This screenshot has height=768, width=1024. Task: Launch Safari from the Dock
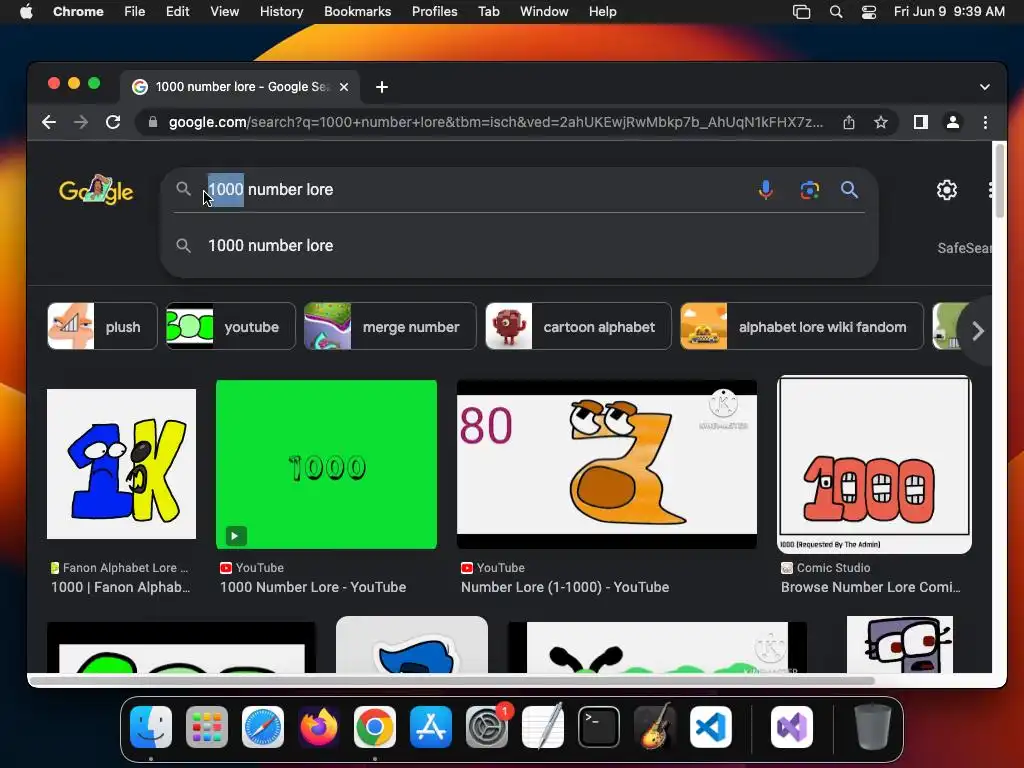pyautogui.click(x=263, y=727)
